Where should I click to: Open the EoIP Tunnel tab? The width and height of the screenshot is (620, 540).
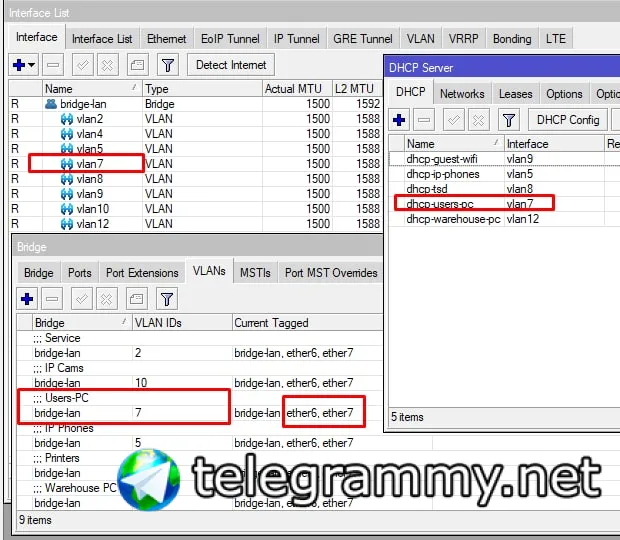(230, 39)
